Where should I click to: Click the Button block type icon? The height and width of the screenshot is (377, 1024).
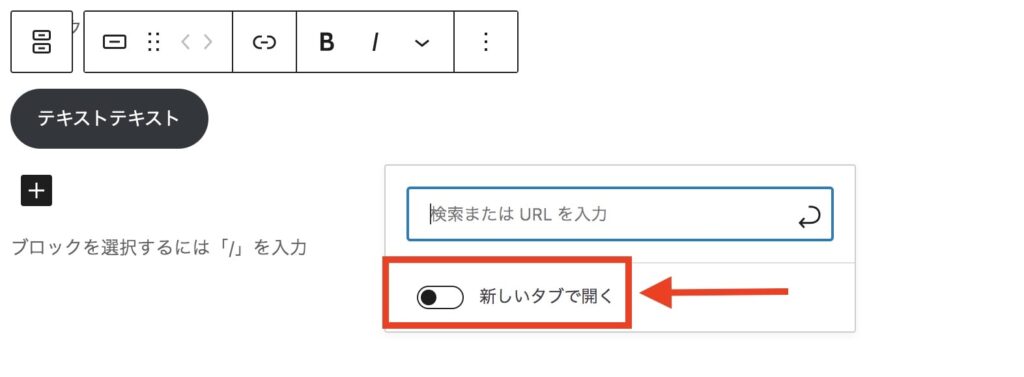point(115,42)
